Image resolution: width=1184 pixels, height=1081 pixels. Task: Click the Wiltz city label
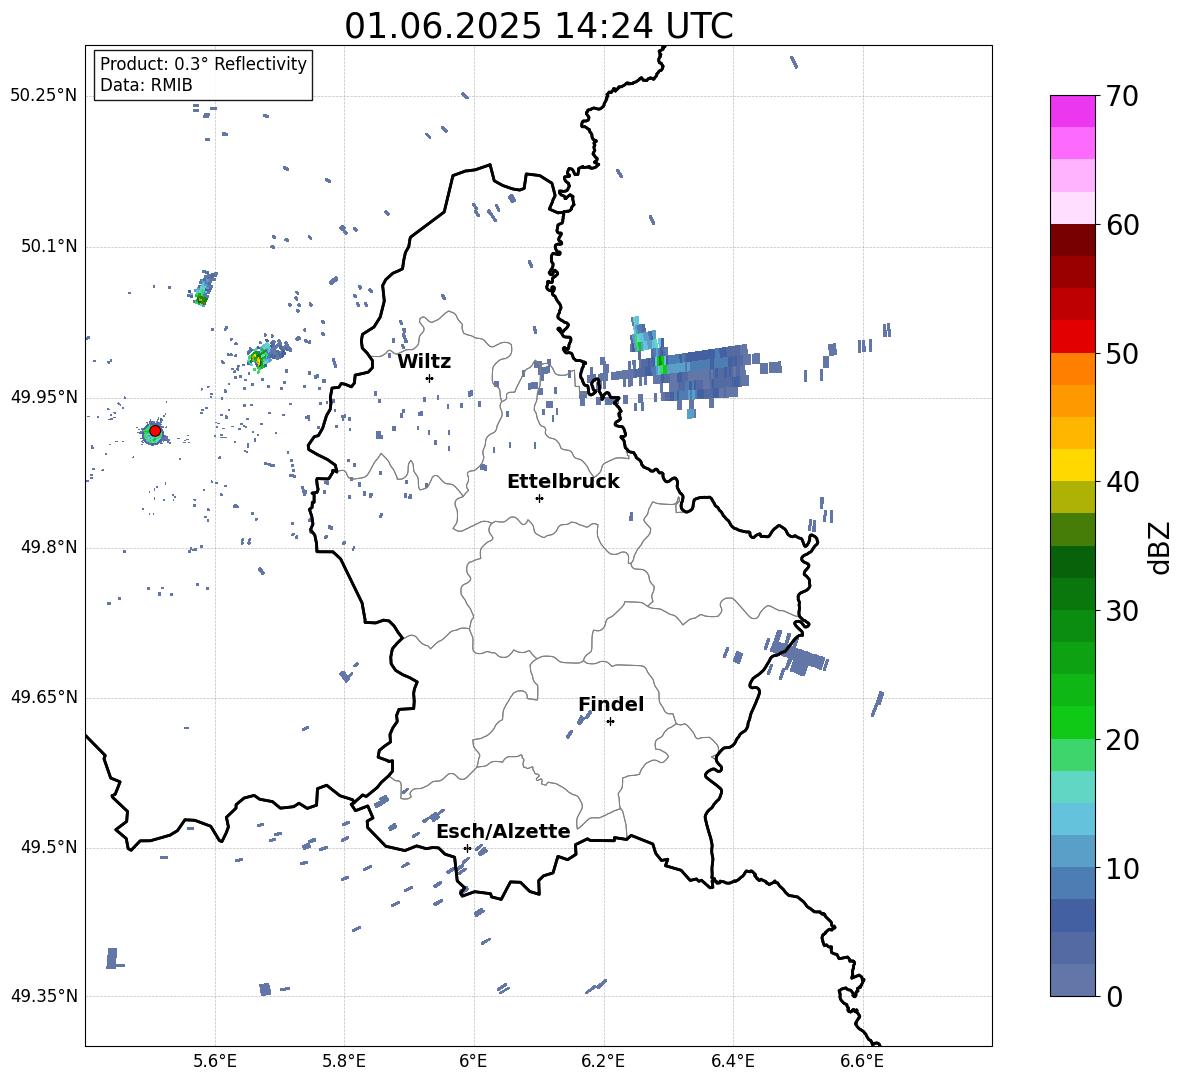[x=424, y=362]
